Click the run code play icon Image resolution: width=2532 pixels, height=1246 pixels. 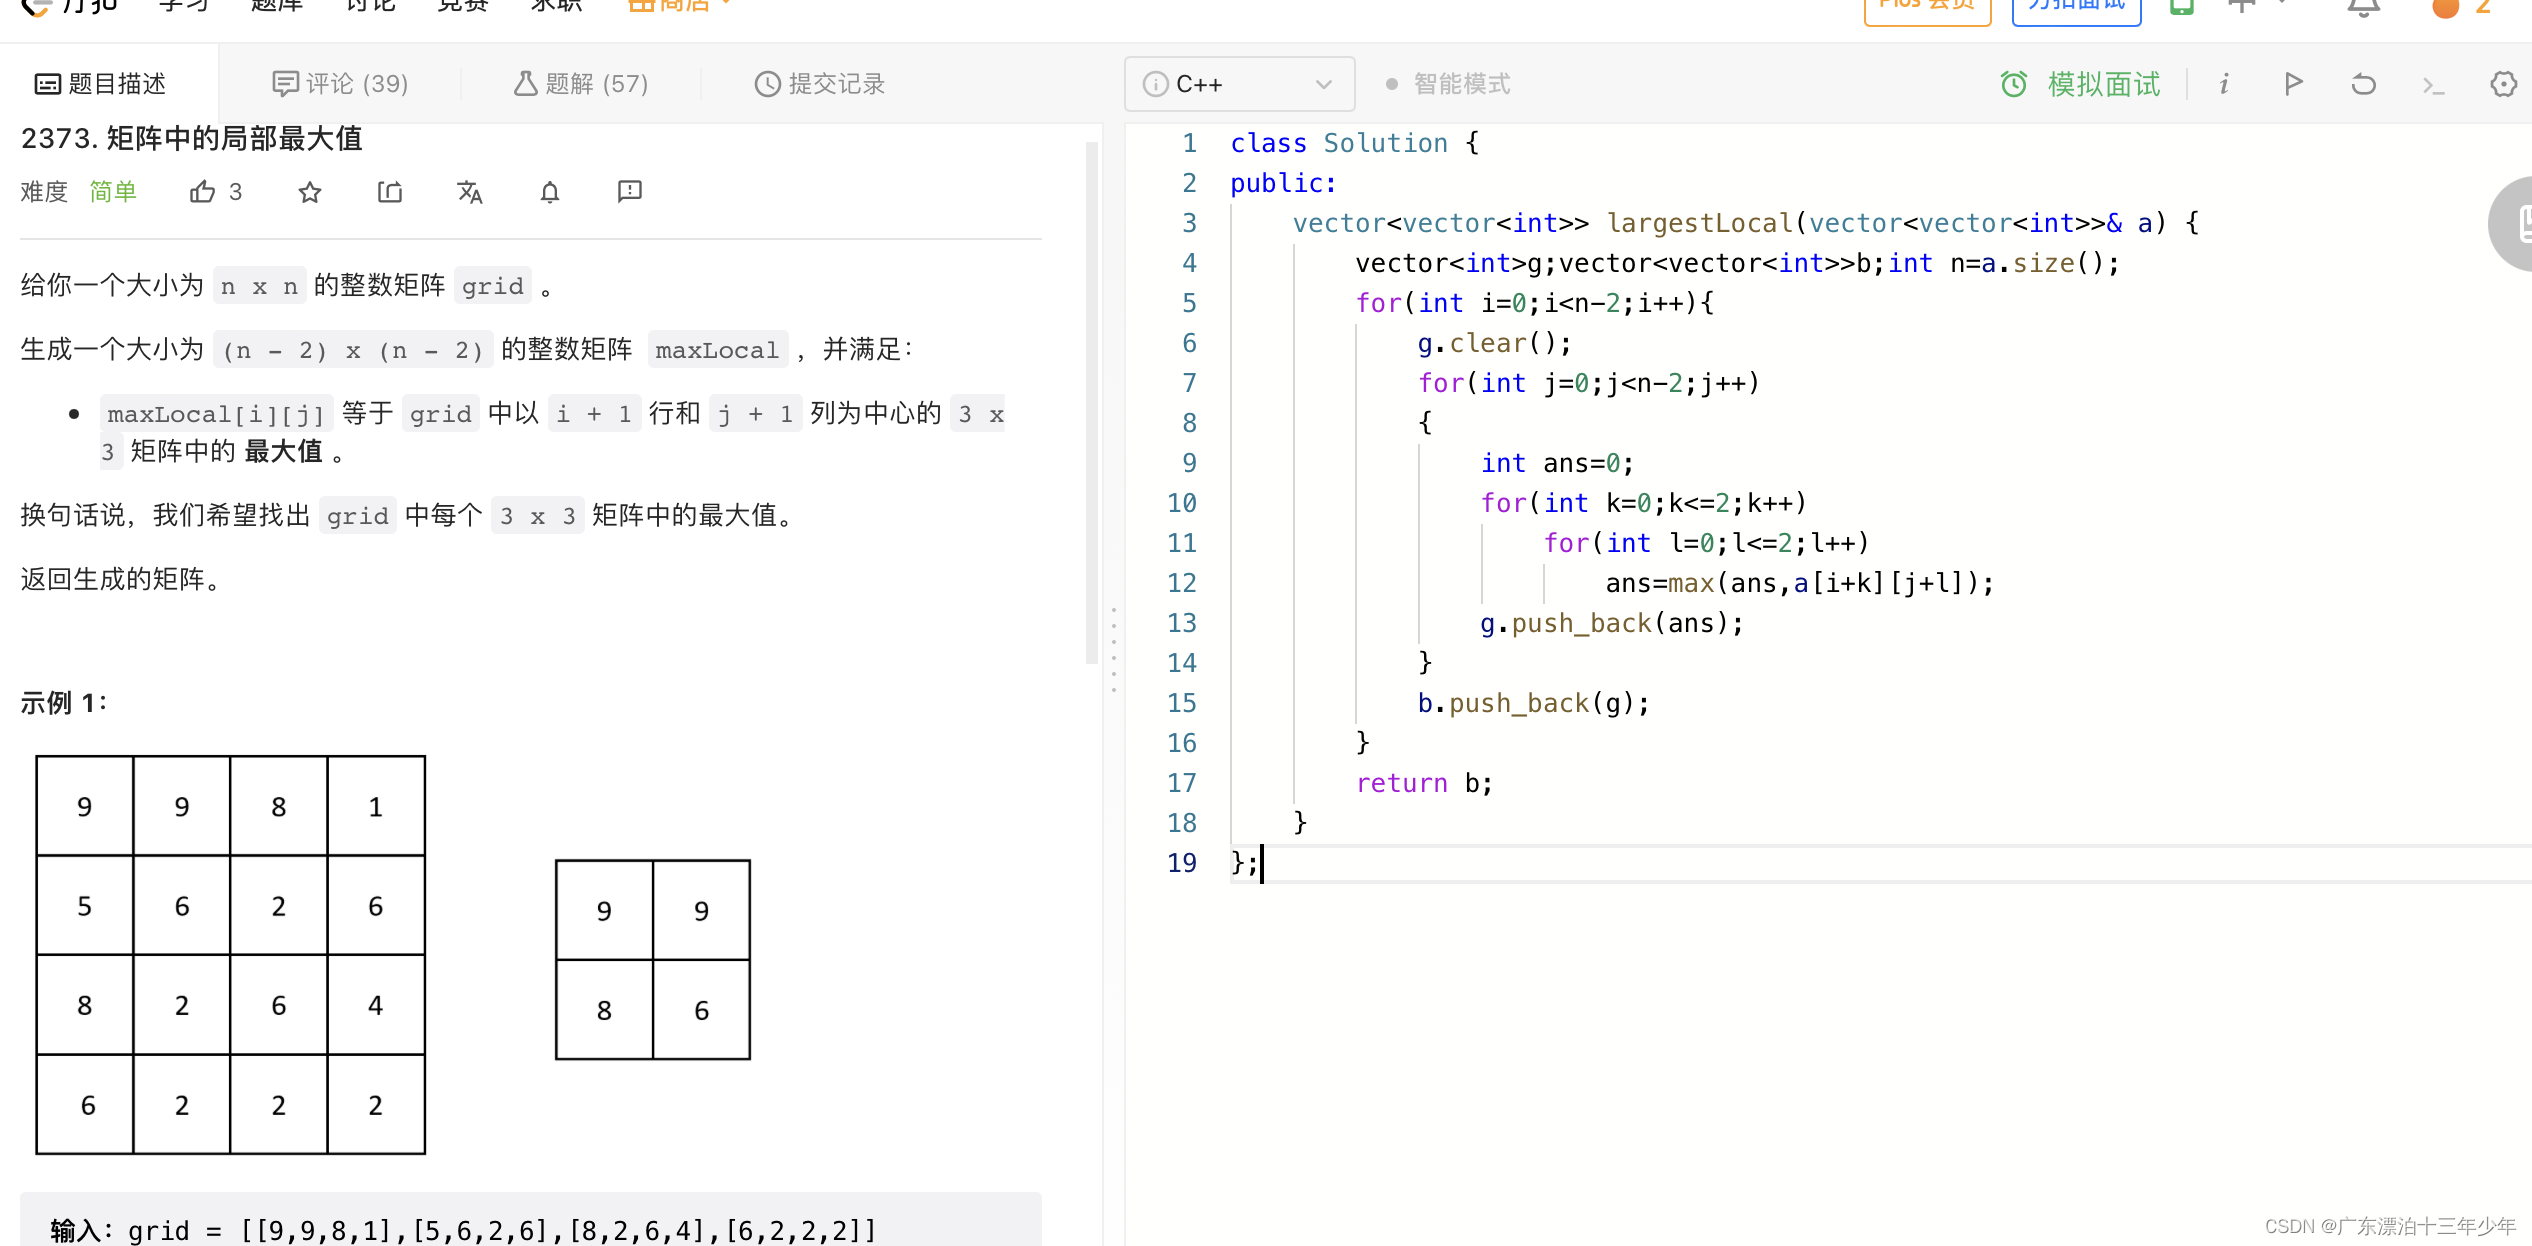[x=2294, y=84]
